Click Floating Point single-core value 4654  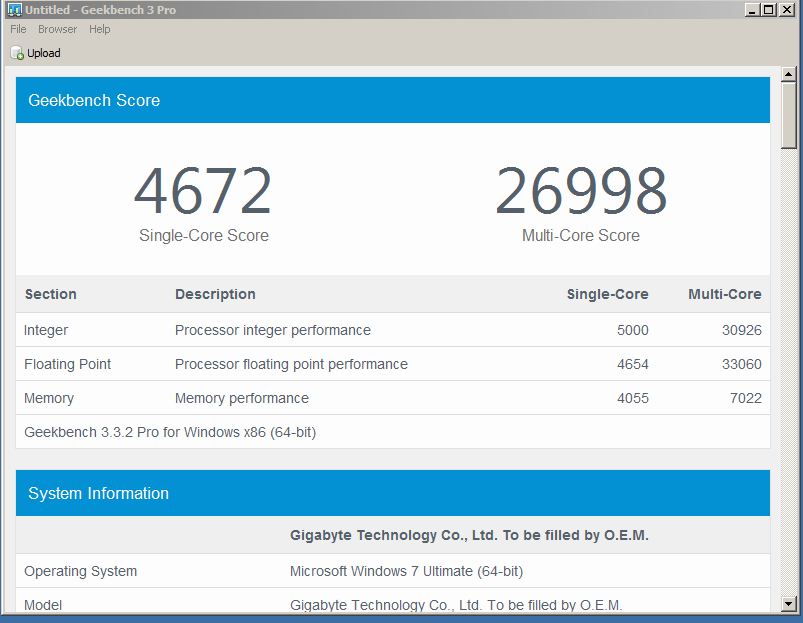632,364
